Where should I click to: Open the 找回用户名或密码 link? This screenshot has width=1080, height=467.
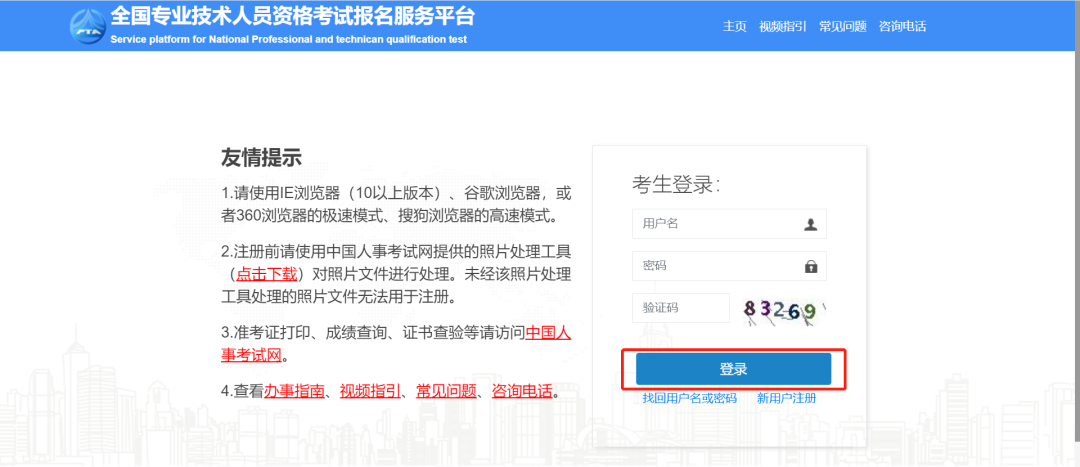689,398
